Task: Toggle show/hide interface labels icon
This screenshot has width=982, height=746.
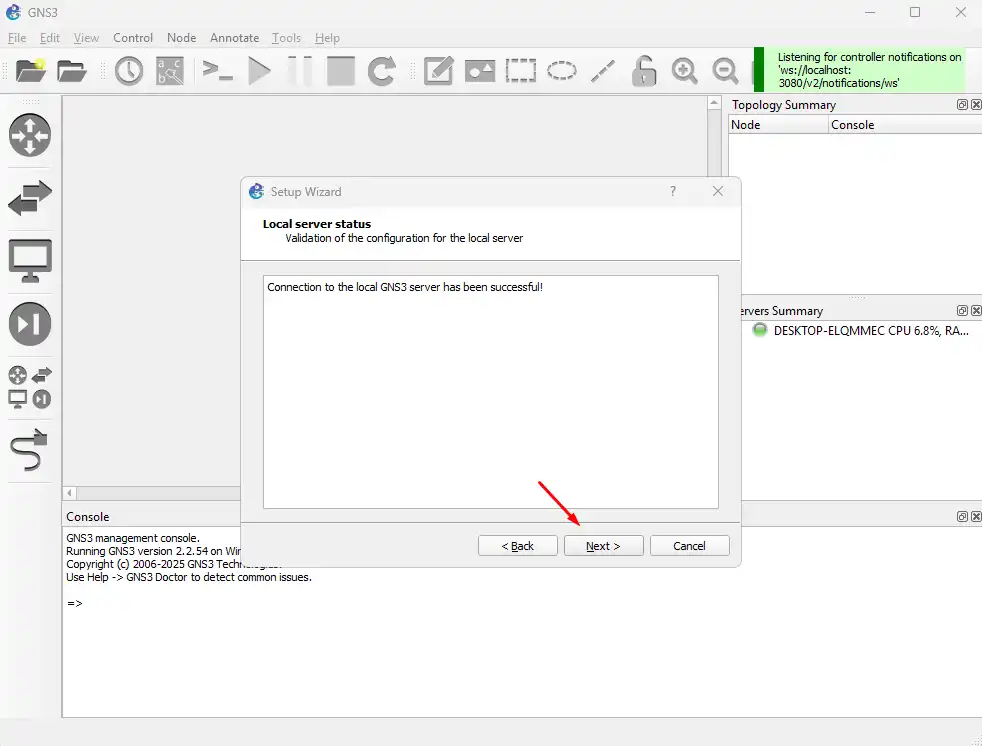Action: click(x=170, y=71)
